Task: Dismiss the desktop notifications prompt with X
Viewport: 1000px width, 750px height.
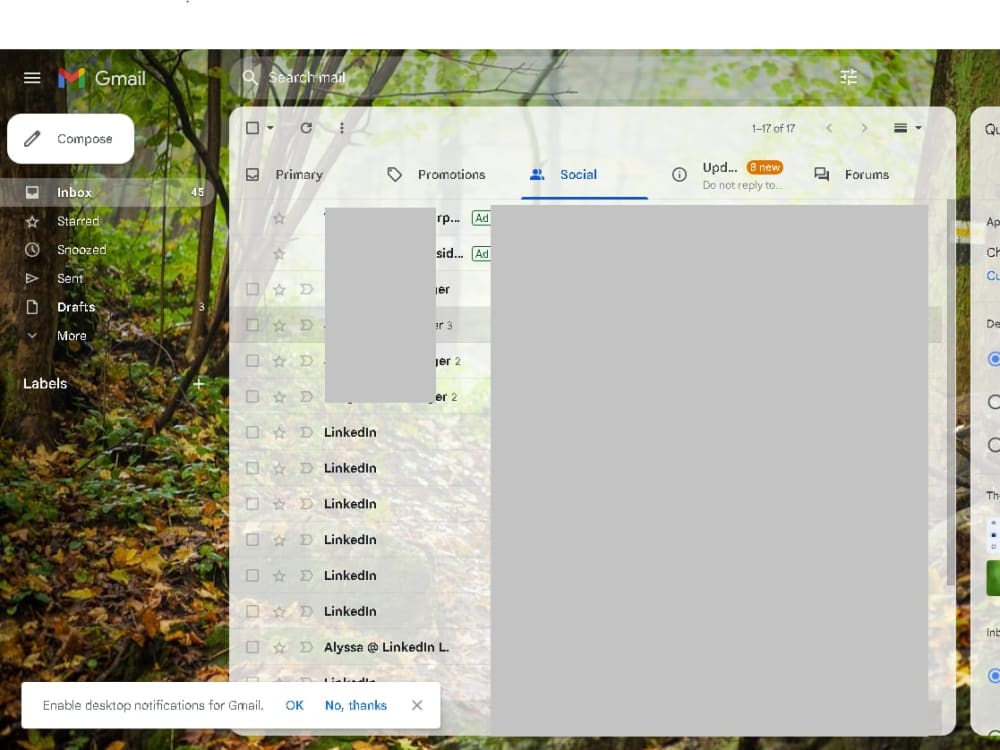Action: point(417,705)
